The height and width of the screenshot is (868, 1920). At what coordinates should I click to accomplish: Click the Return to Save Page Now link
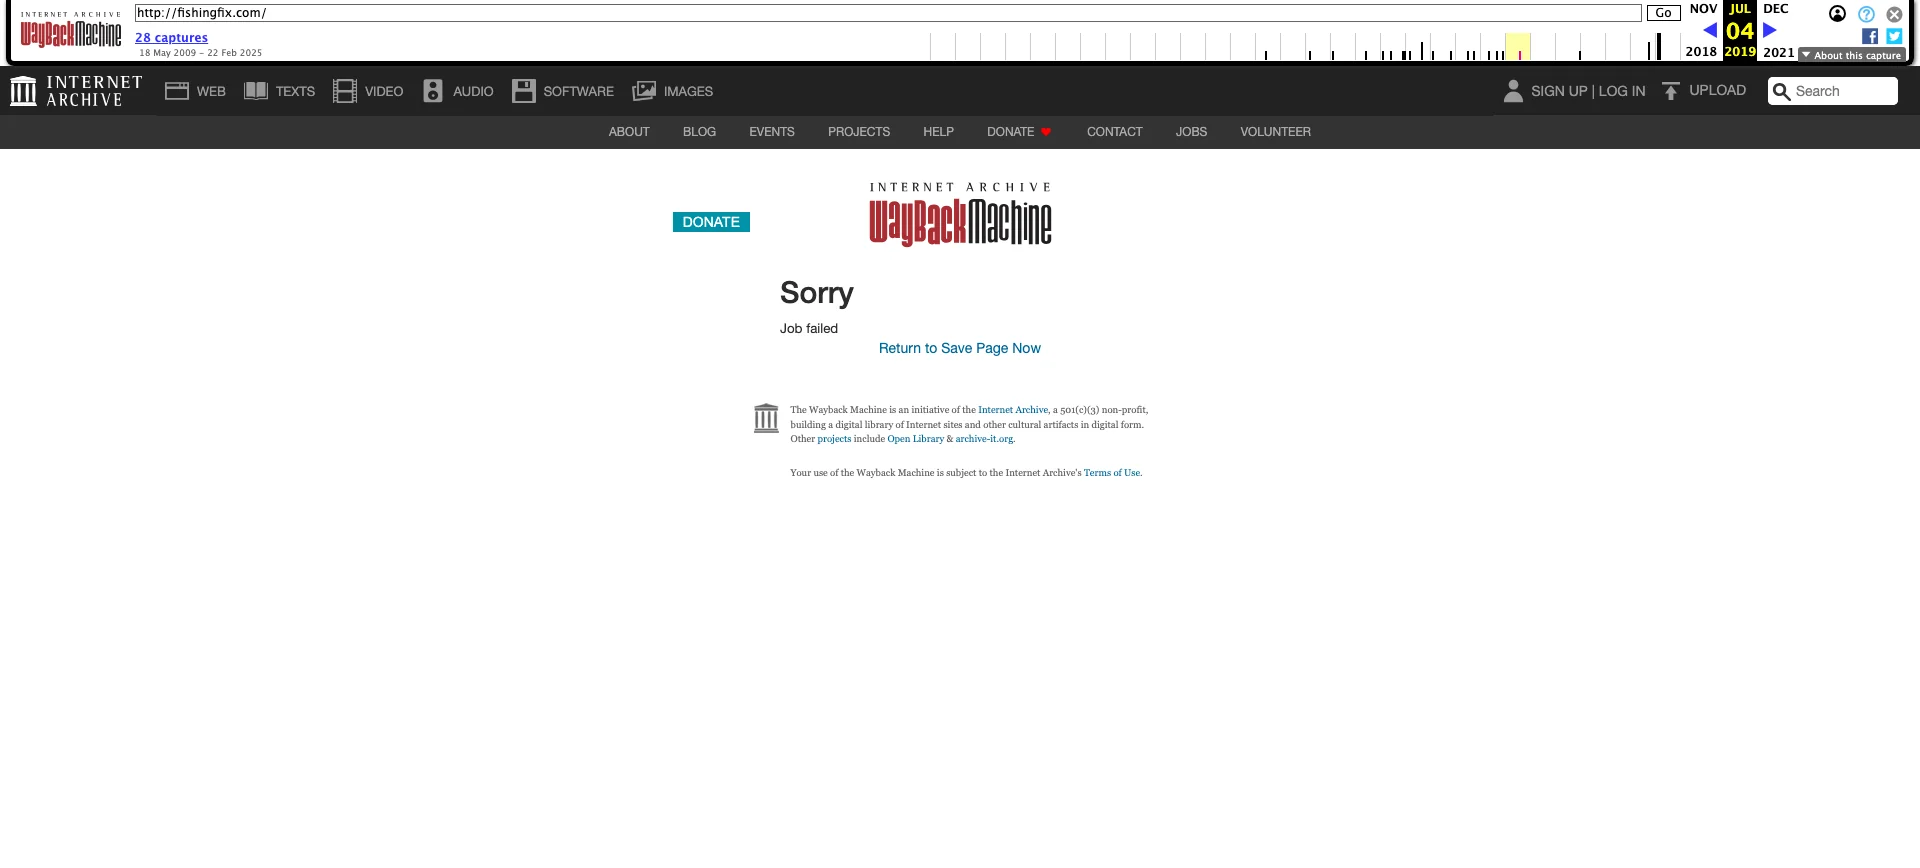(959, 348)
